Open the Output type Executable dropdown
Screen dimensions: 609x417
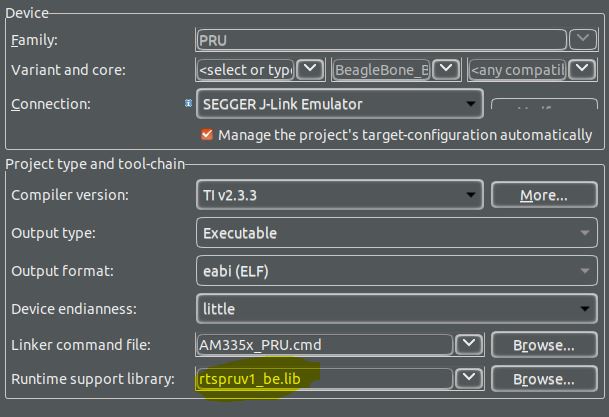point(397,233)
